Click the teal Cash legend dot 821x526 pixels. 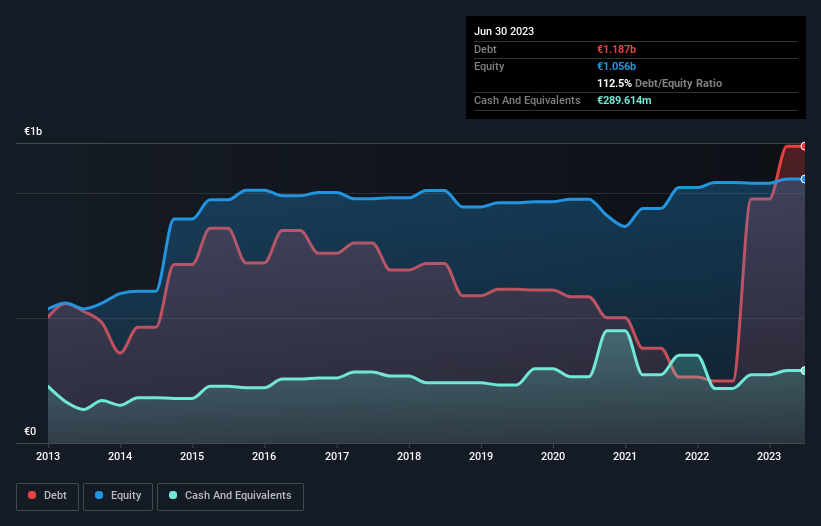click(173, 495)
